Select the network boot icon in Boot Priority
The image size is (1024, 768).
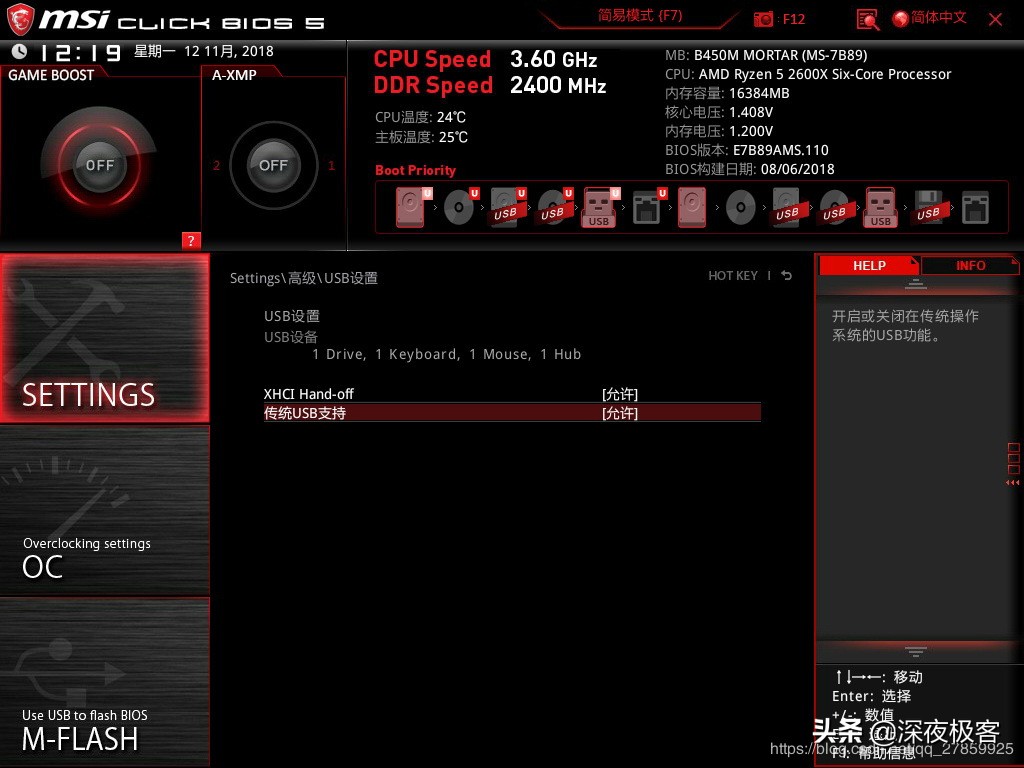tap(645, 207)
